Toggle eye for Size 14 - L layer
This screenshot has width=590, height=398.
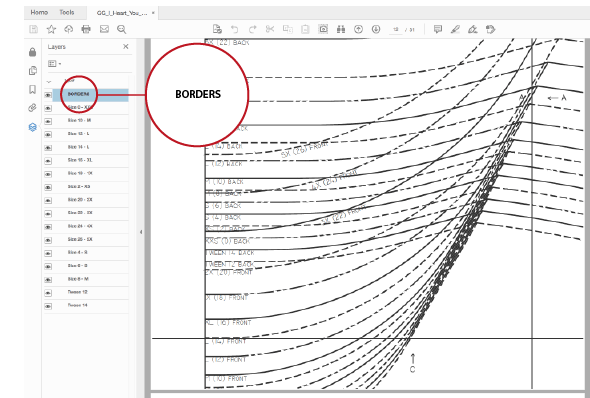point(48,148)
